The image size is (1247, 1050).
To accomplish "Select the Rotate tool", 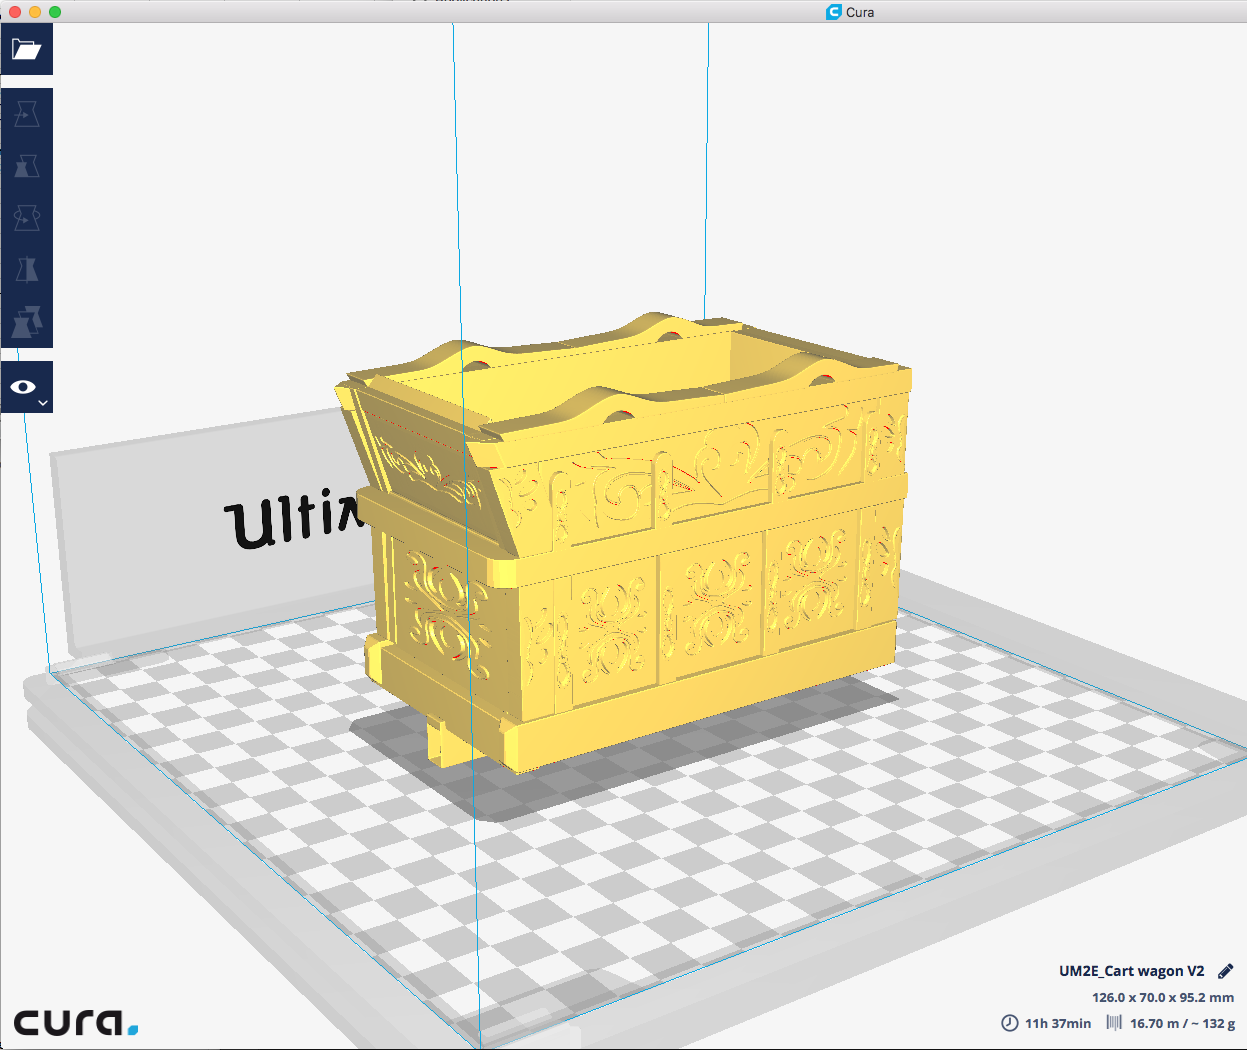I will (27, 218).
